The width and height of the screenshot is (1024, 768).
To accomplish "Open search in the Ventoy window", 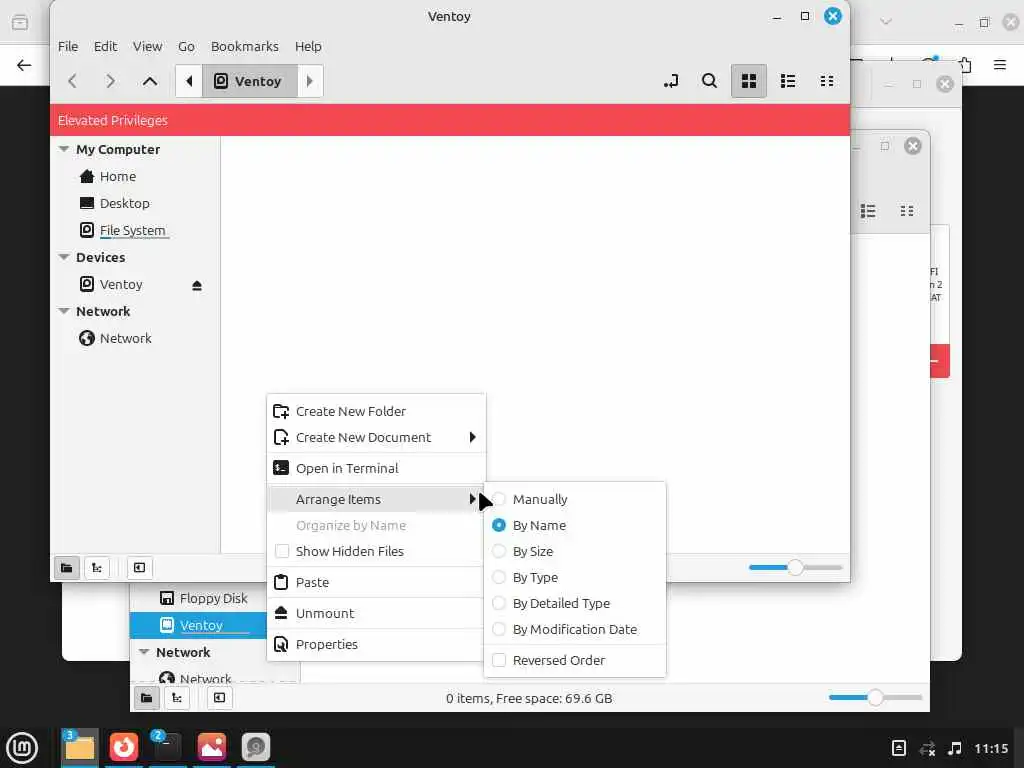I will click(x=709, y=81).
